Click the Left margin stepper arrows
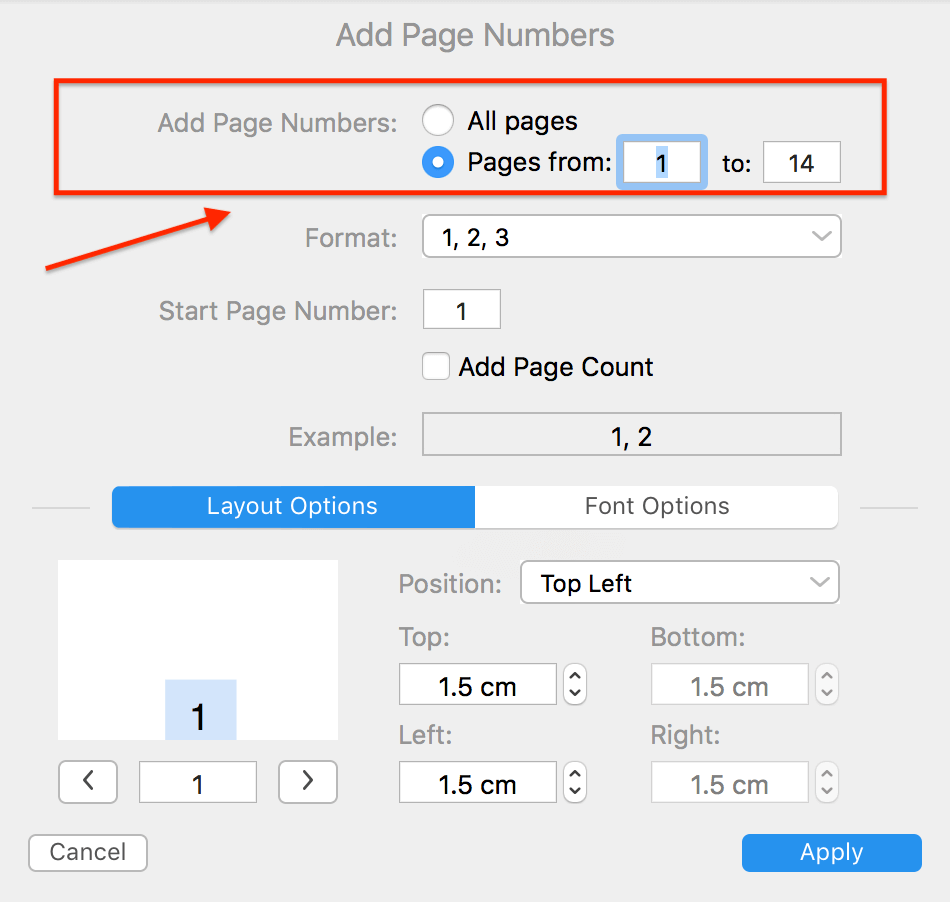The height and width of the screenshot is (902, 950). [575, 783]
